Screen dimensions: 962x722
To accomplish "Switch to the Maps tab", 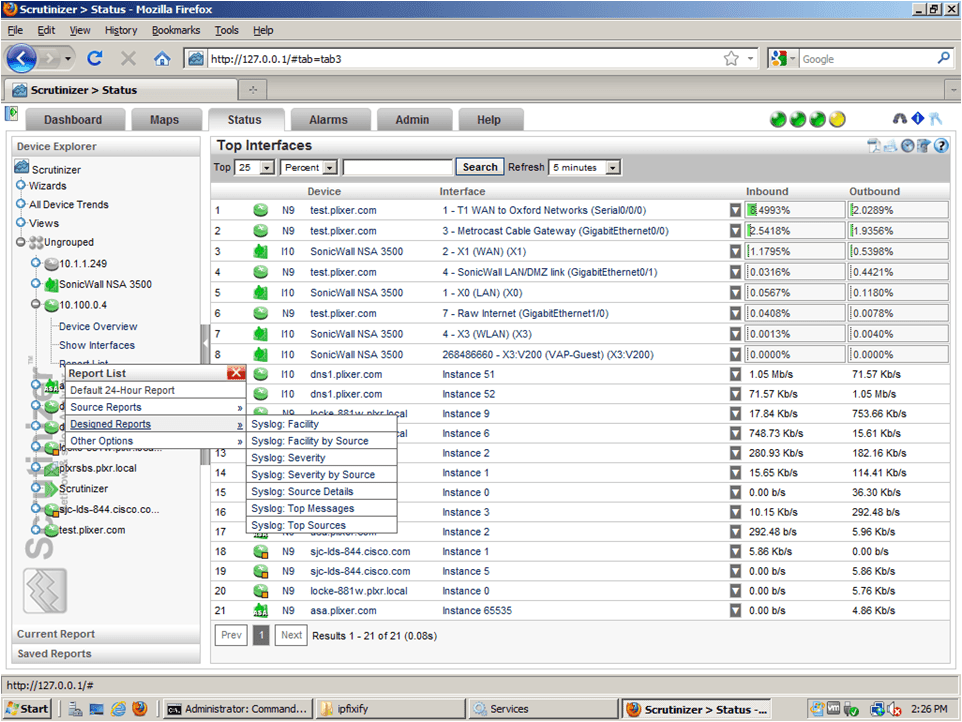I will coord(164,120).
